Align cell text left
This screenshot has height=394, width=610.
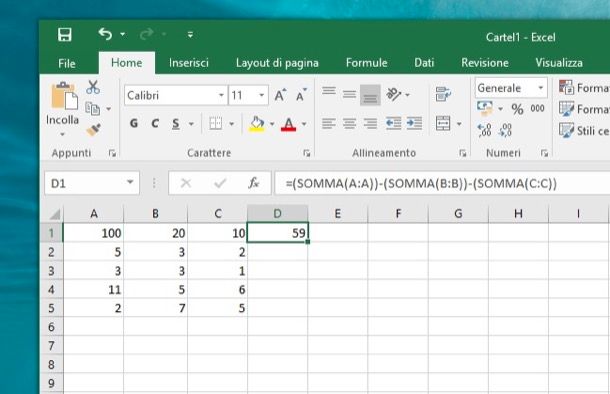point(329,124)
